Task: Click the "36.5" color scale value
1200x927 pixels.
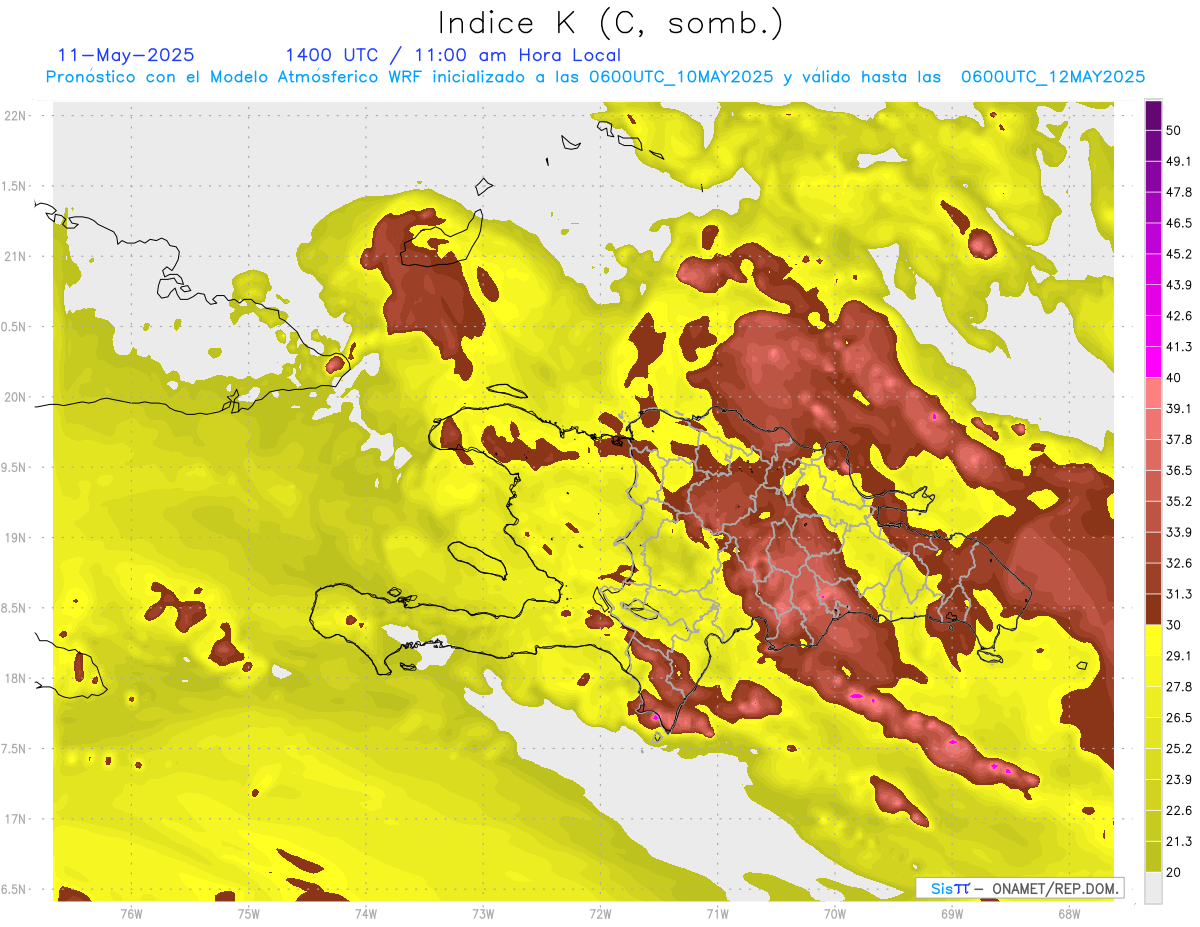Action: pos(1178,470)
